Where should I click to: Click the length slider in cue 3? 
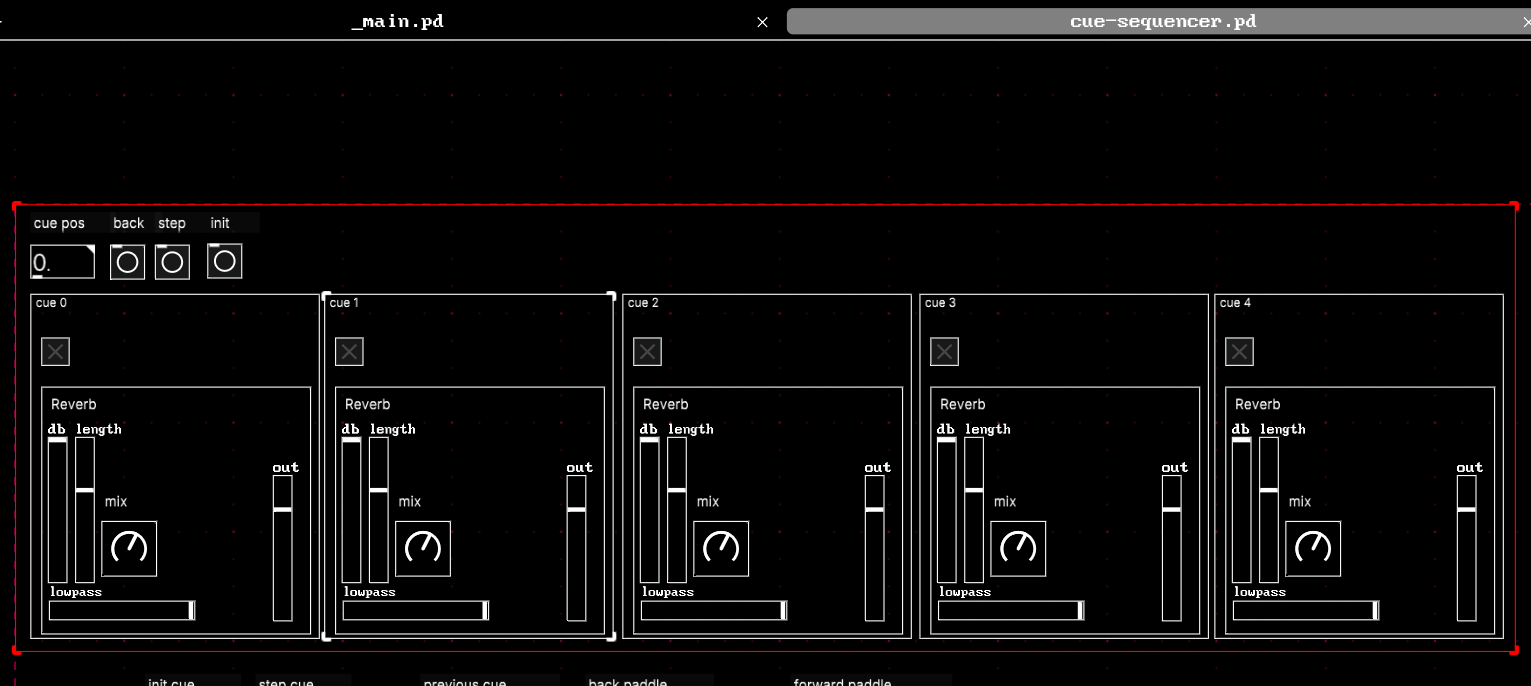coord(973,509)
